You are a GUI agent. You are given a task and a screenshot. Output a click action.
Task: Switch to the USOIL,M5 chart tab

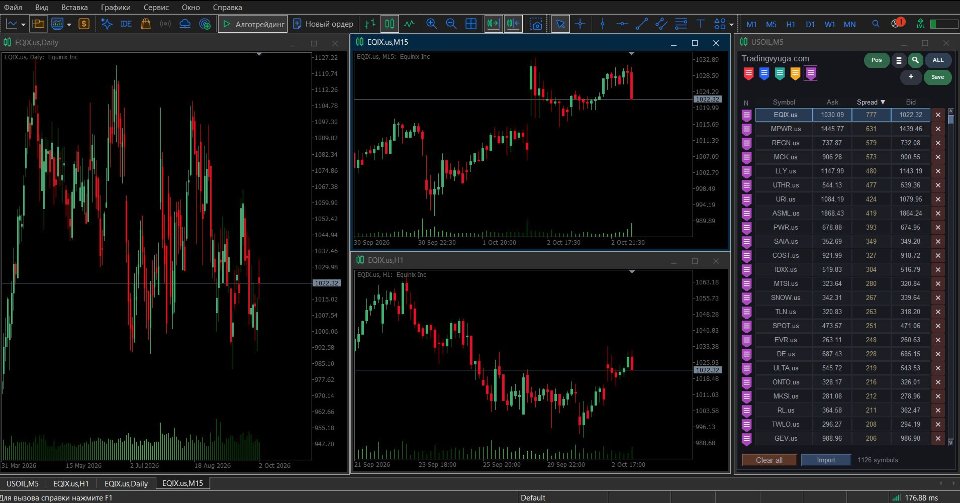22,483
